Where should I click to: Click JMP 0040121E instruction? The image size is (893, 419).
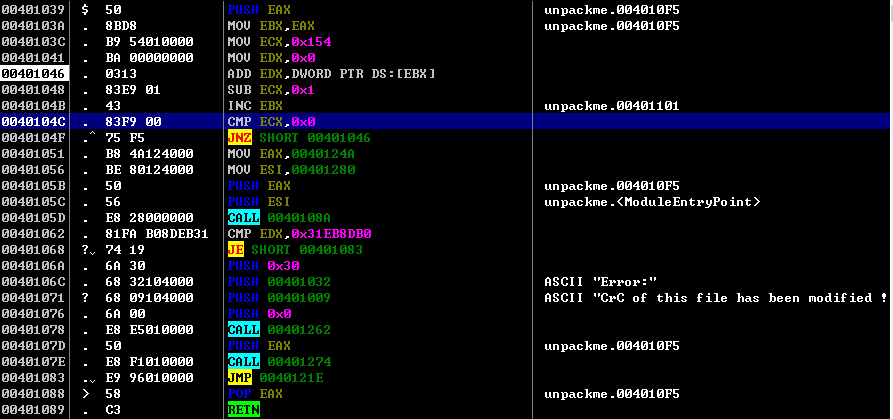[x=275, y=377]
